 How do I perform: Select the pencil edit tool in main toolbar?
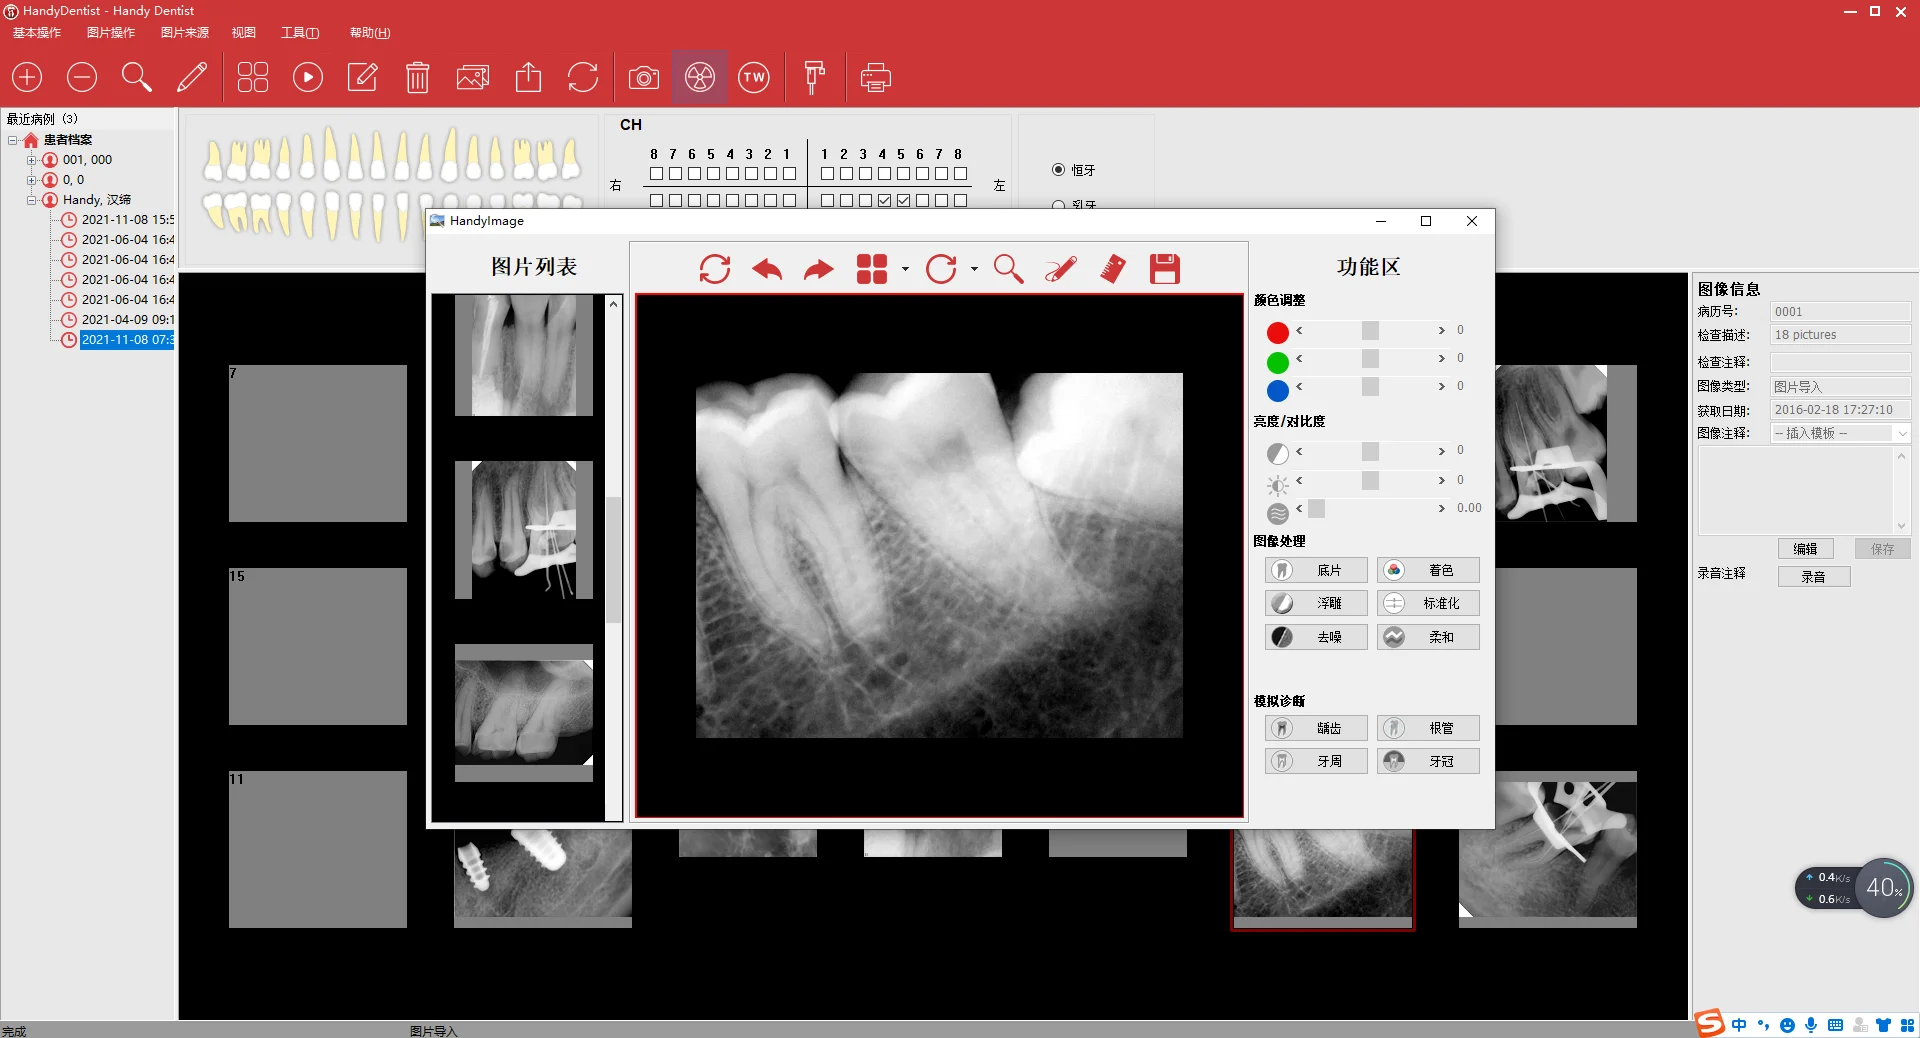[192, 77]
